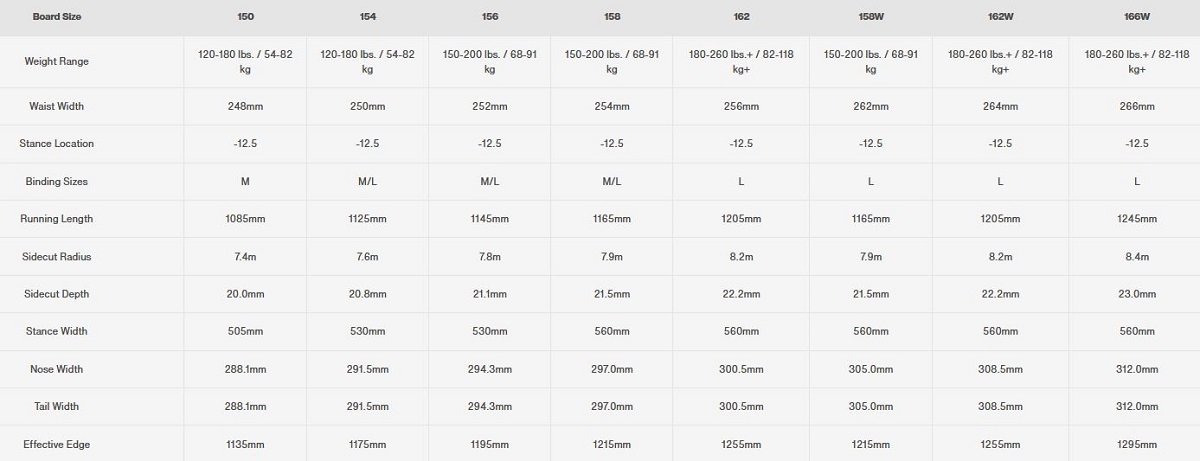Click the 8.4m sidecut radius value

pos(1137,257)
